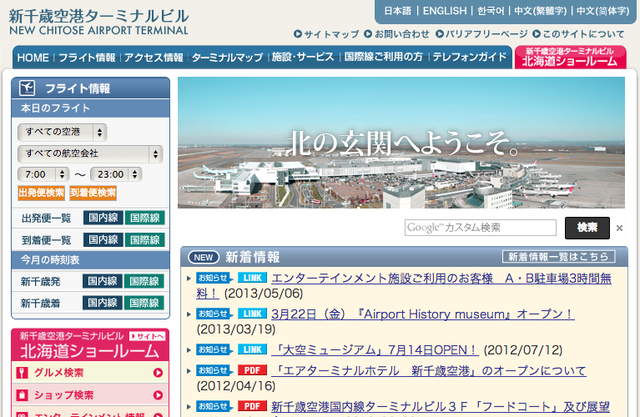Open the フードコート 及び展望 news link
640x417 pixels.
[441, 407]
